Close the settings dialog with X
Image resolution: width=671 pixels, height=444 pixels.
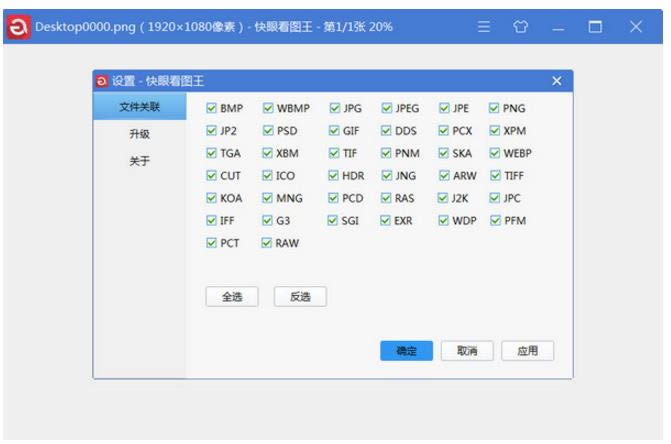[557, 81]
